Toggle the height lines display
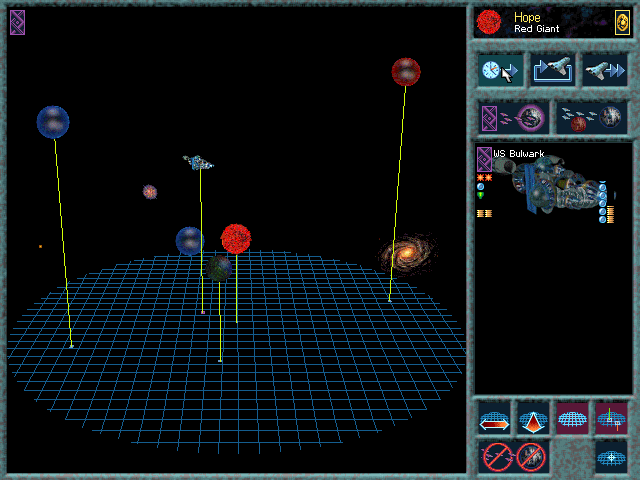640x480 pixels. coord(611,418)
